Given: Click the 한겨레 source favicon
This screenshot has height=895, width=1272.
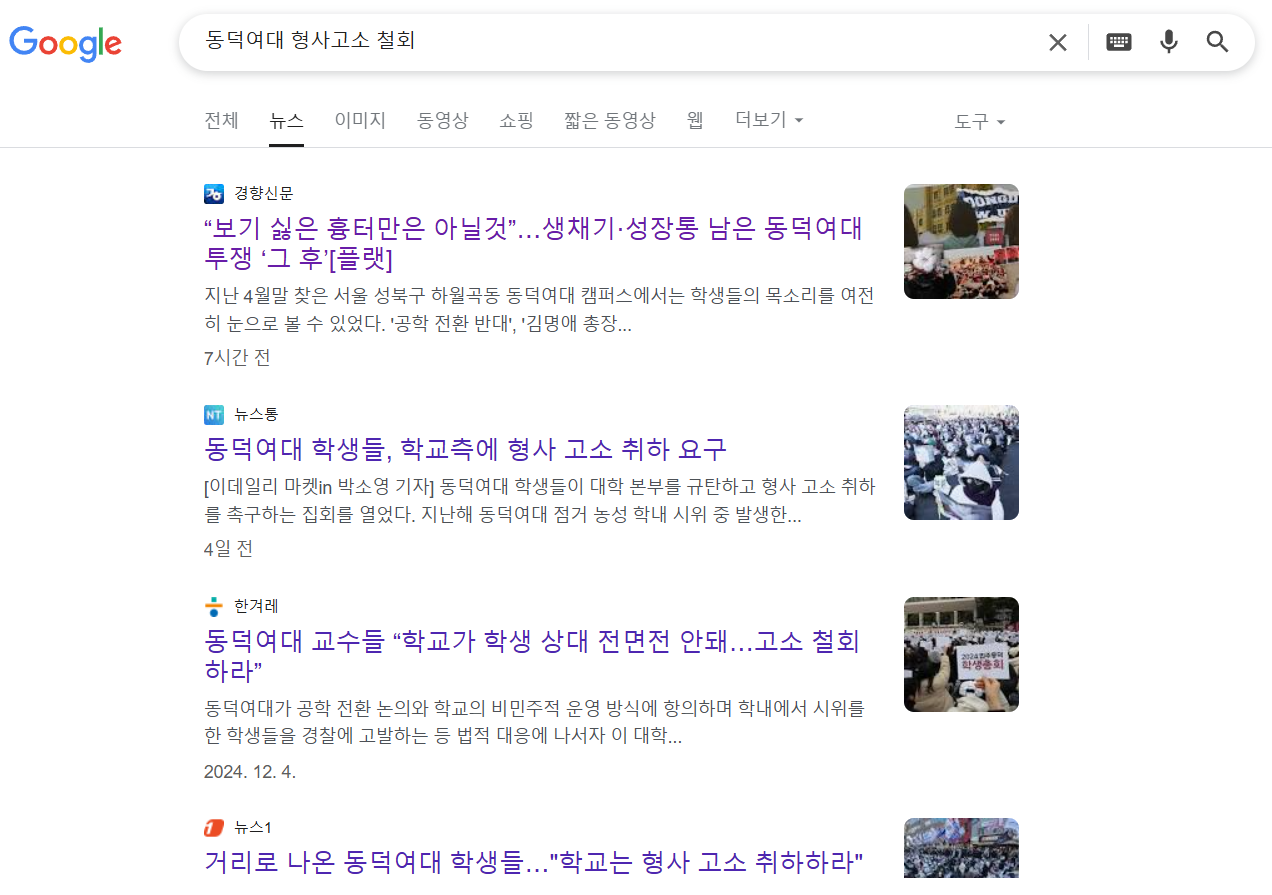Looking at the screenshot, I should 214,607.
